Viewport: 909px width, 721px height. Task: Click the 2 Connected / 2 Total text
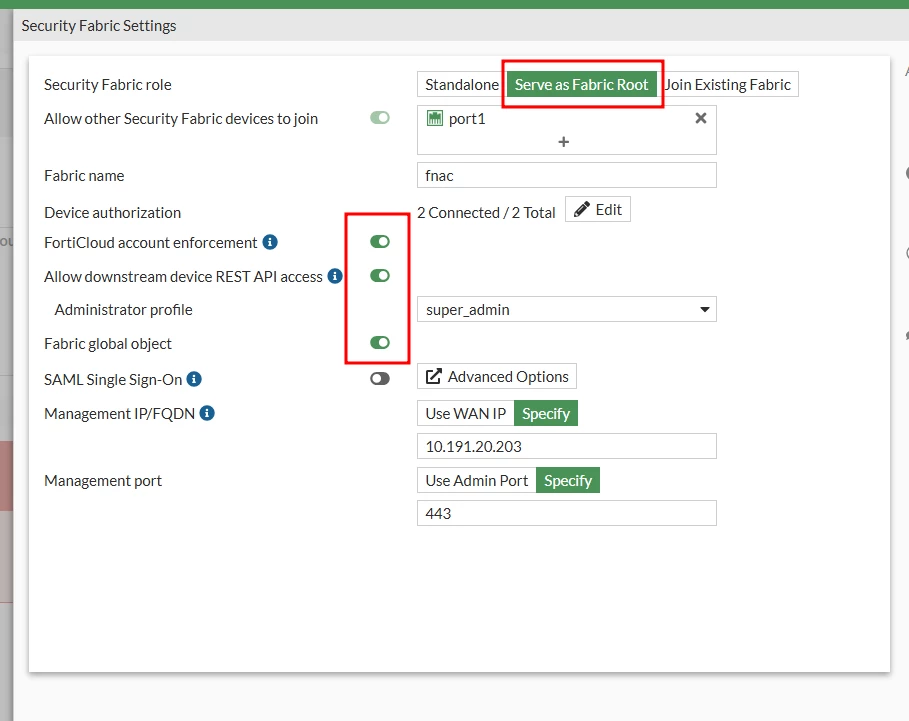click(486, 213)
